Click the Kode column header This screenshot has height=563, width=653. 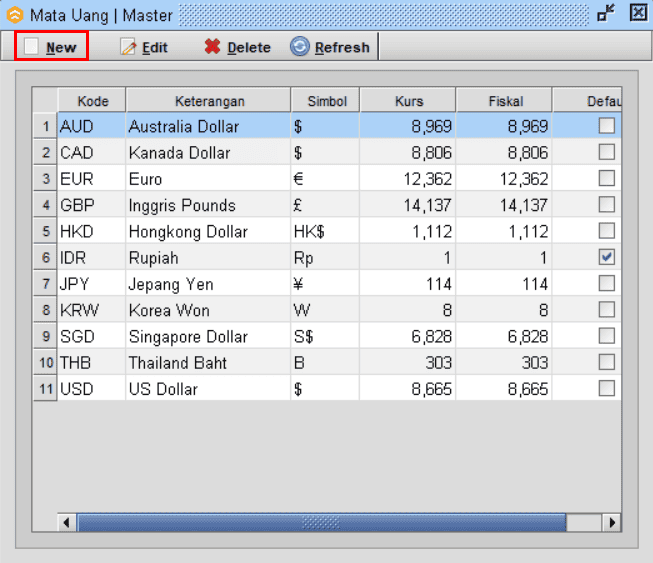point(92,100)
